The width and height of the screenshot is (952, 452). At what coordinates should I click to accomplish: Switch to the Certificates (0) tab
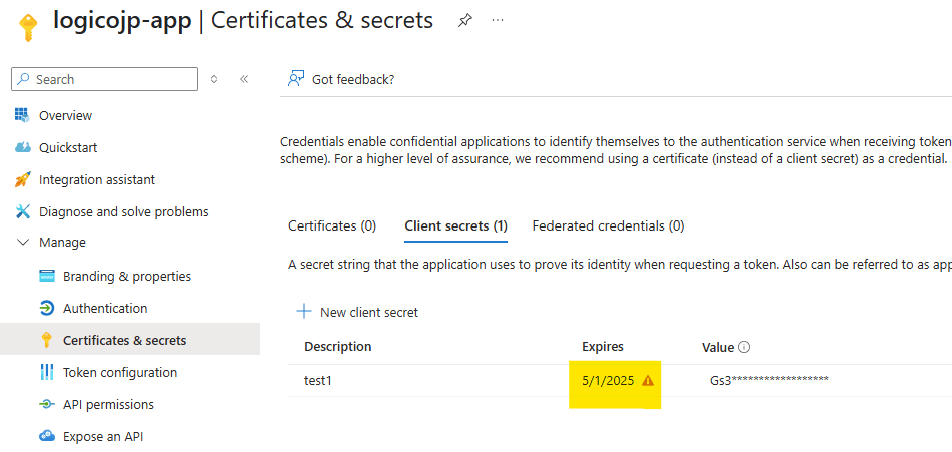click(332, 226)
